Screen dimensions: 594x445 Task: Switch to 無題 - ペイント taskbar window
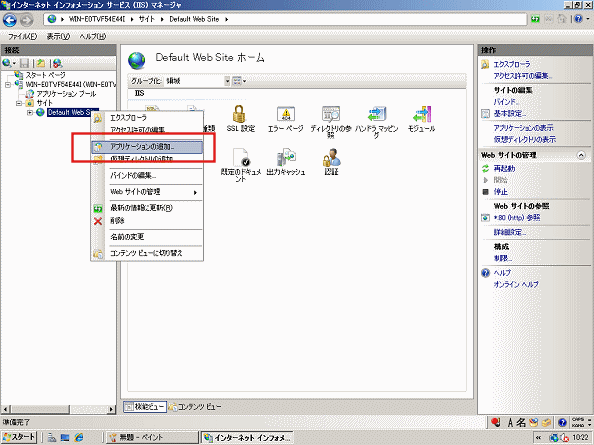tap(152, 437)
